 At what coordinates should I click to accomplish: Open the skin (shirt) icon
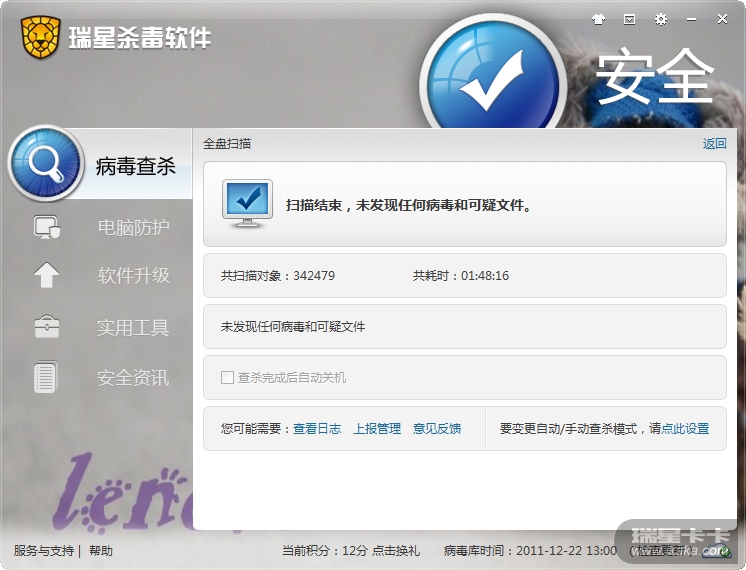tap(598, 20)
